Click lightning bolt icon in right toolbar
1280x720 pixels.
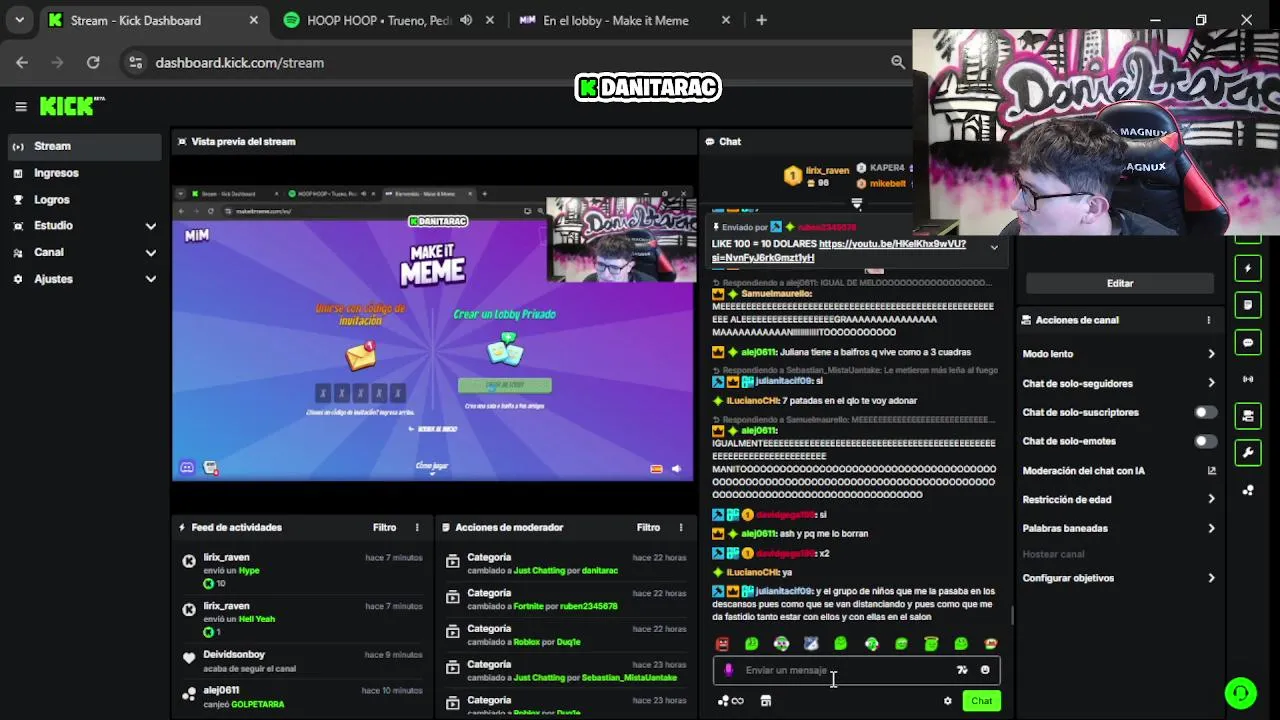click(1248, 268)
